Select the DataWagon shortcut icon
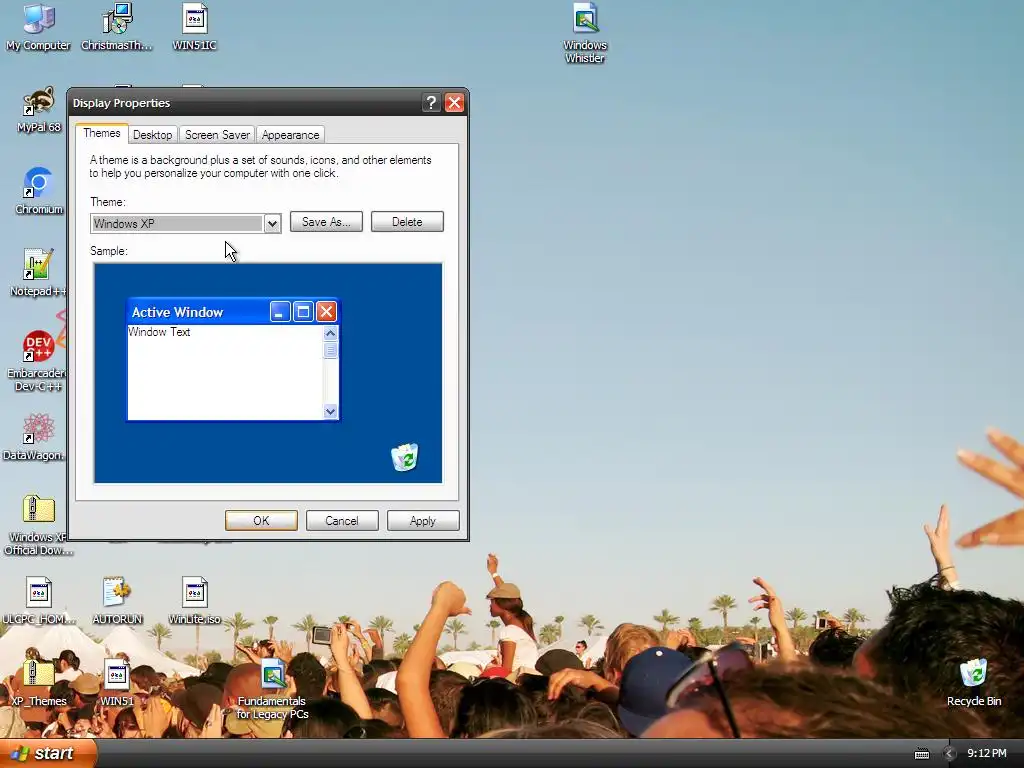Screen dimensions: 1024x768 click(36, 438)
